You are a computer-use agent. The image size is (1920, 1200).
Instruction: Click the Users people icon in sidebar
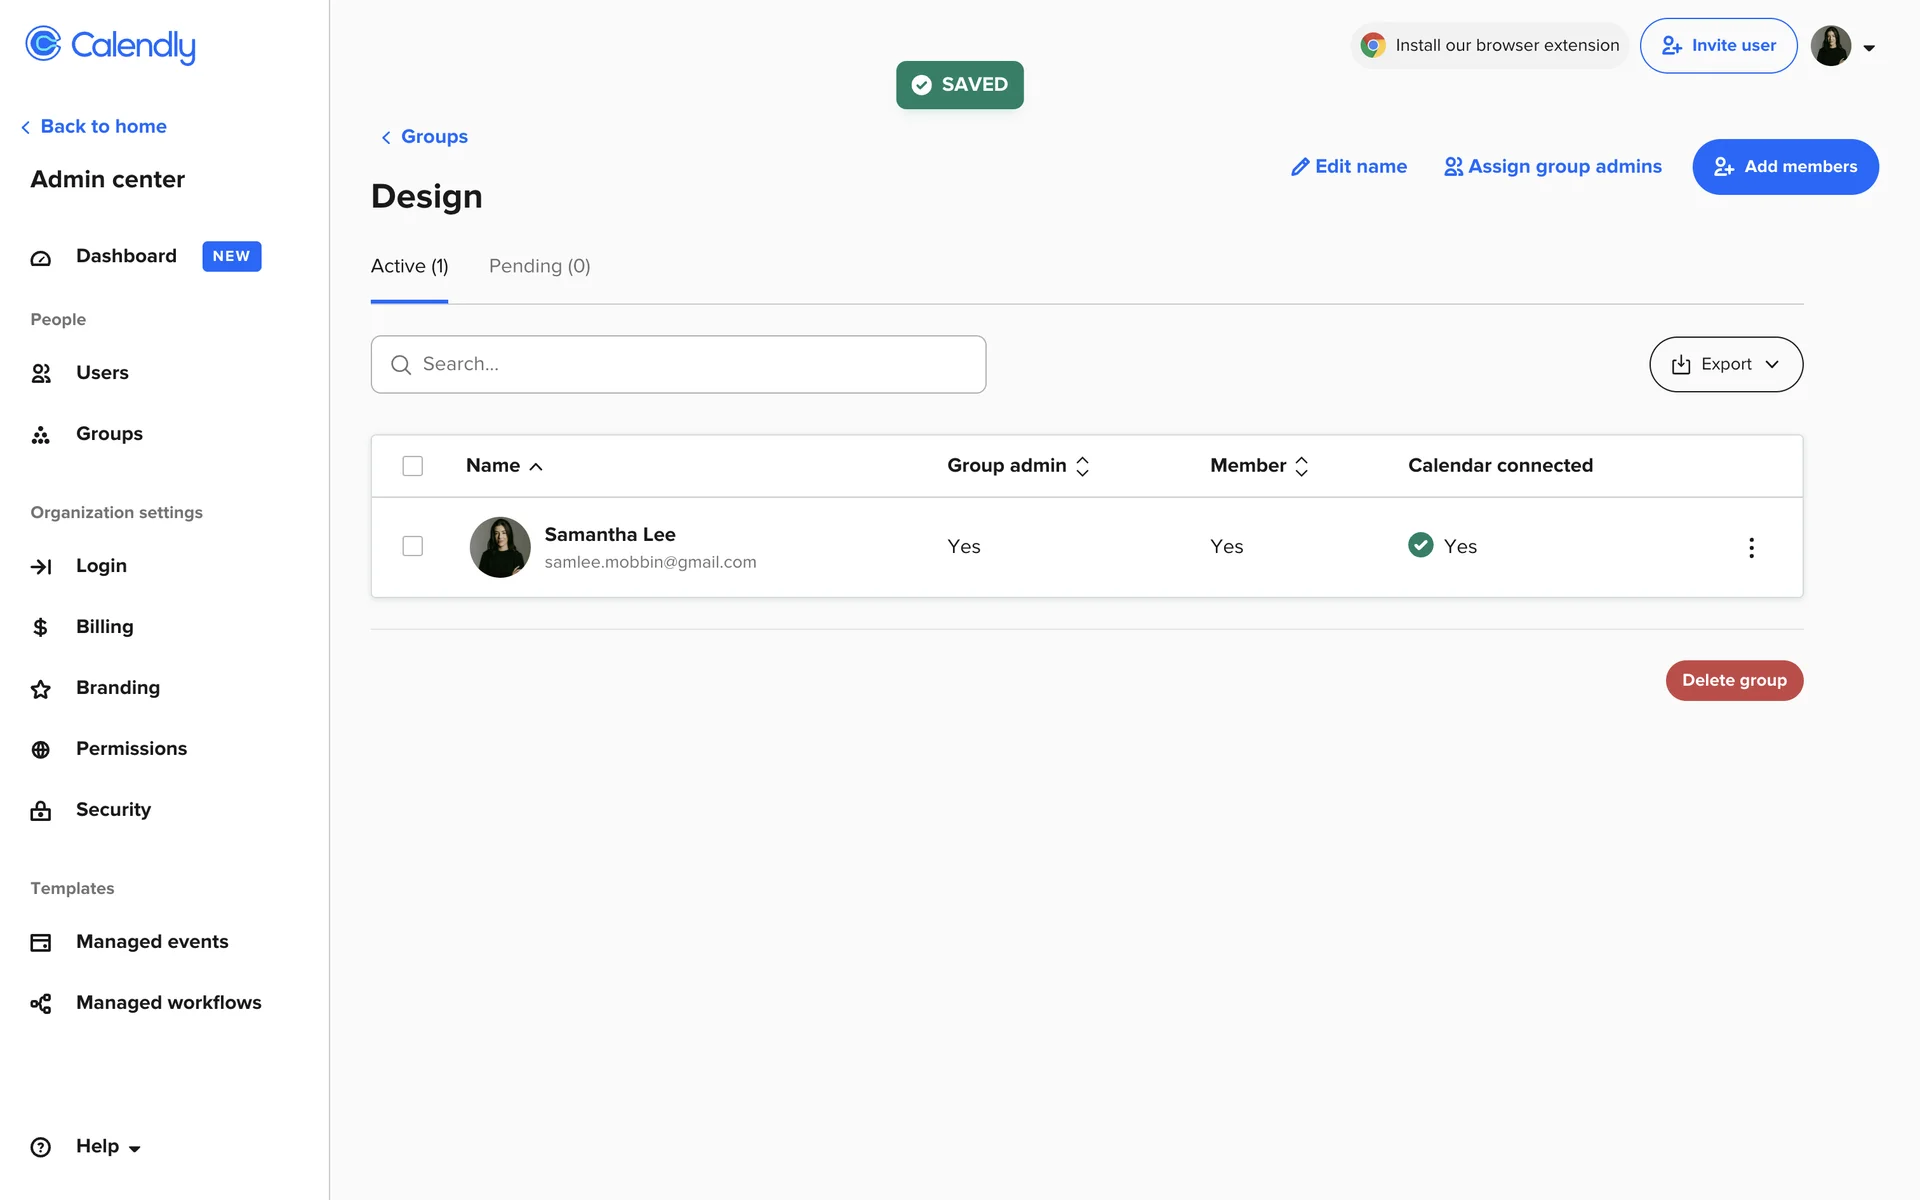pyautogui.click(x=41, y=374)
